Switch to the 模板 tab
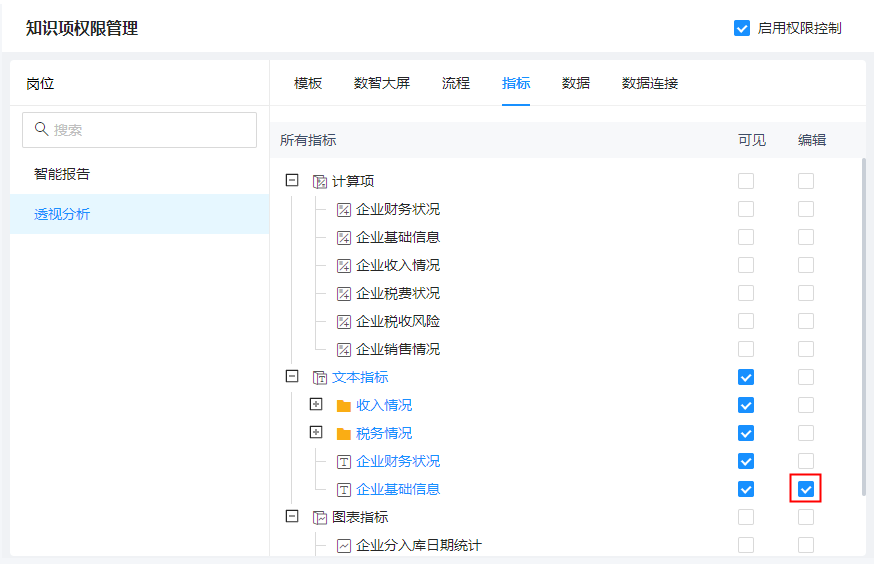Image resolution: width=874 pixels, height=564 pixels. click(308, 83)
